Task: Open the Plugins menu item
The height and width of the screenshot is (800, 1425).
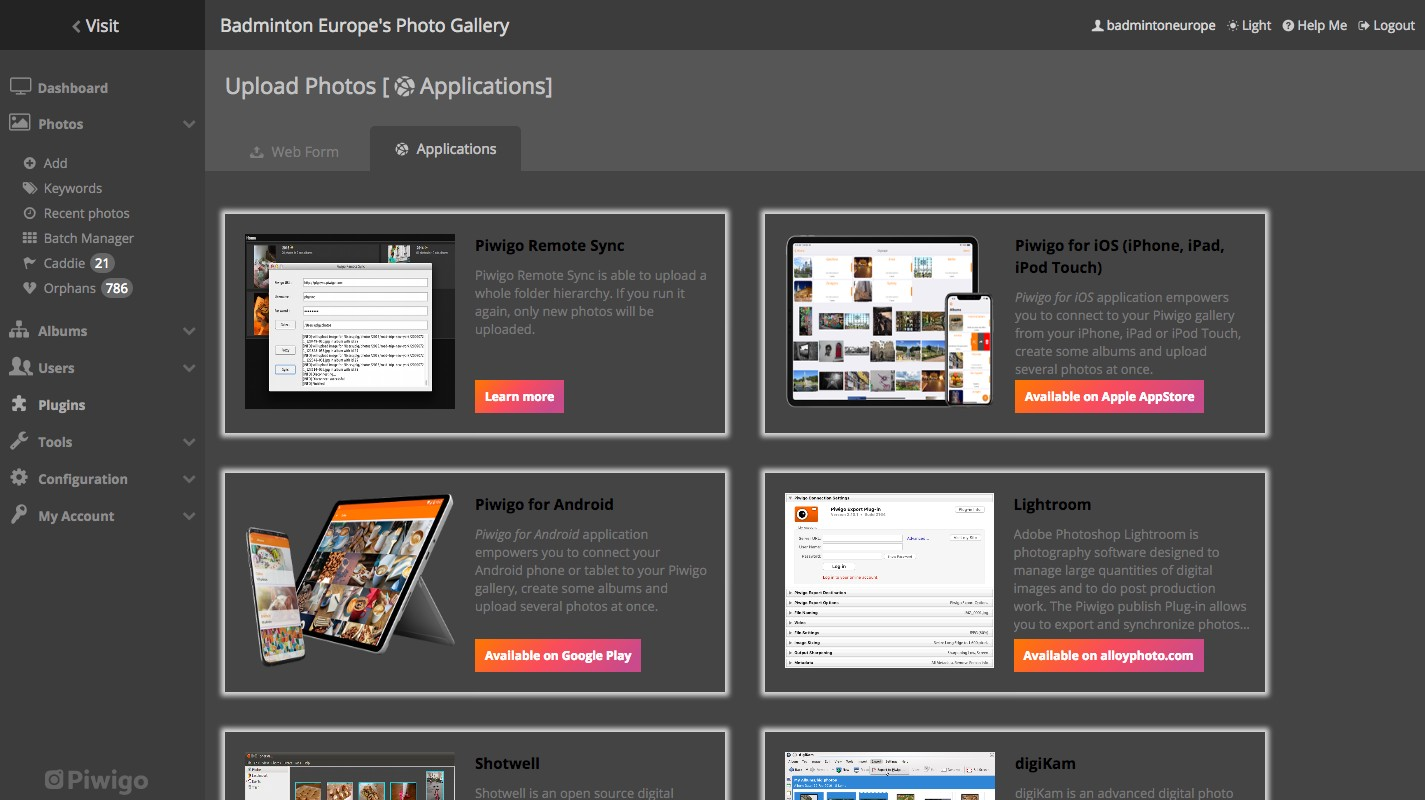Action: click(61, 405)
